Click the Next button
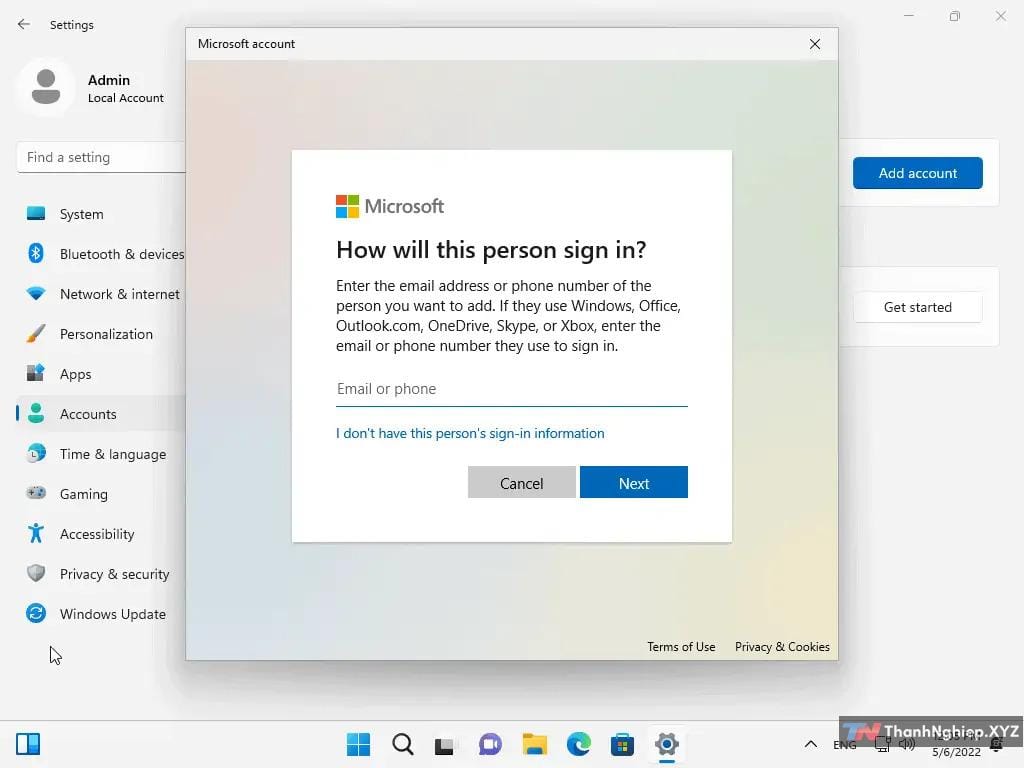 (x=633, y=483)
